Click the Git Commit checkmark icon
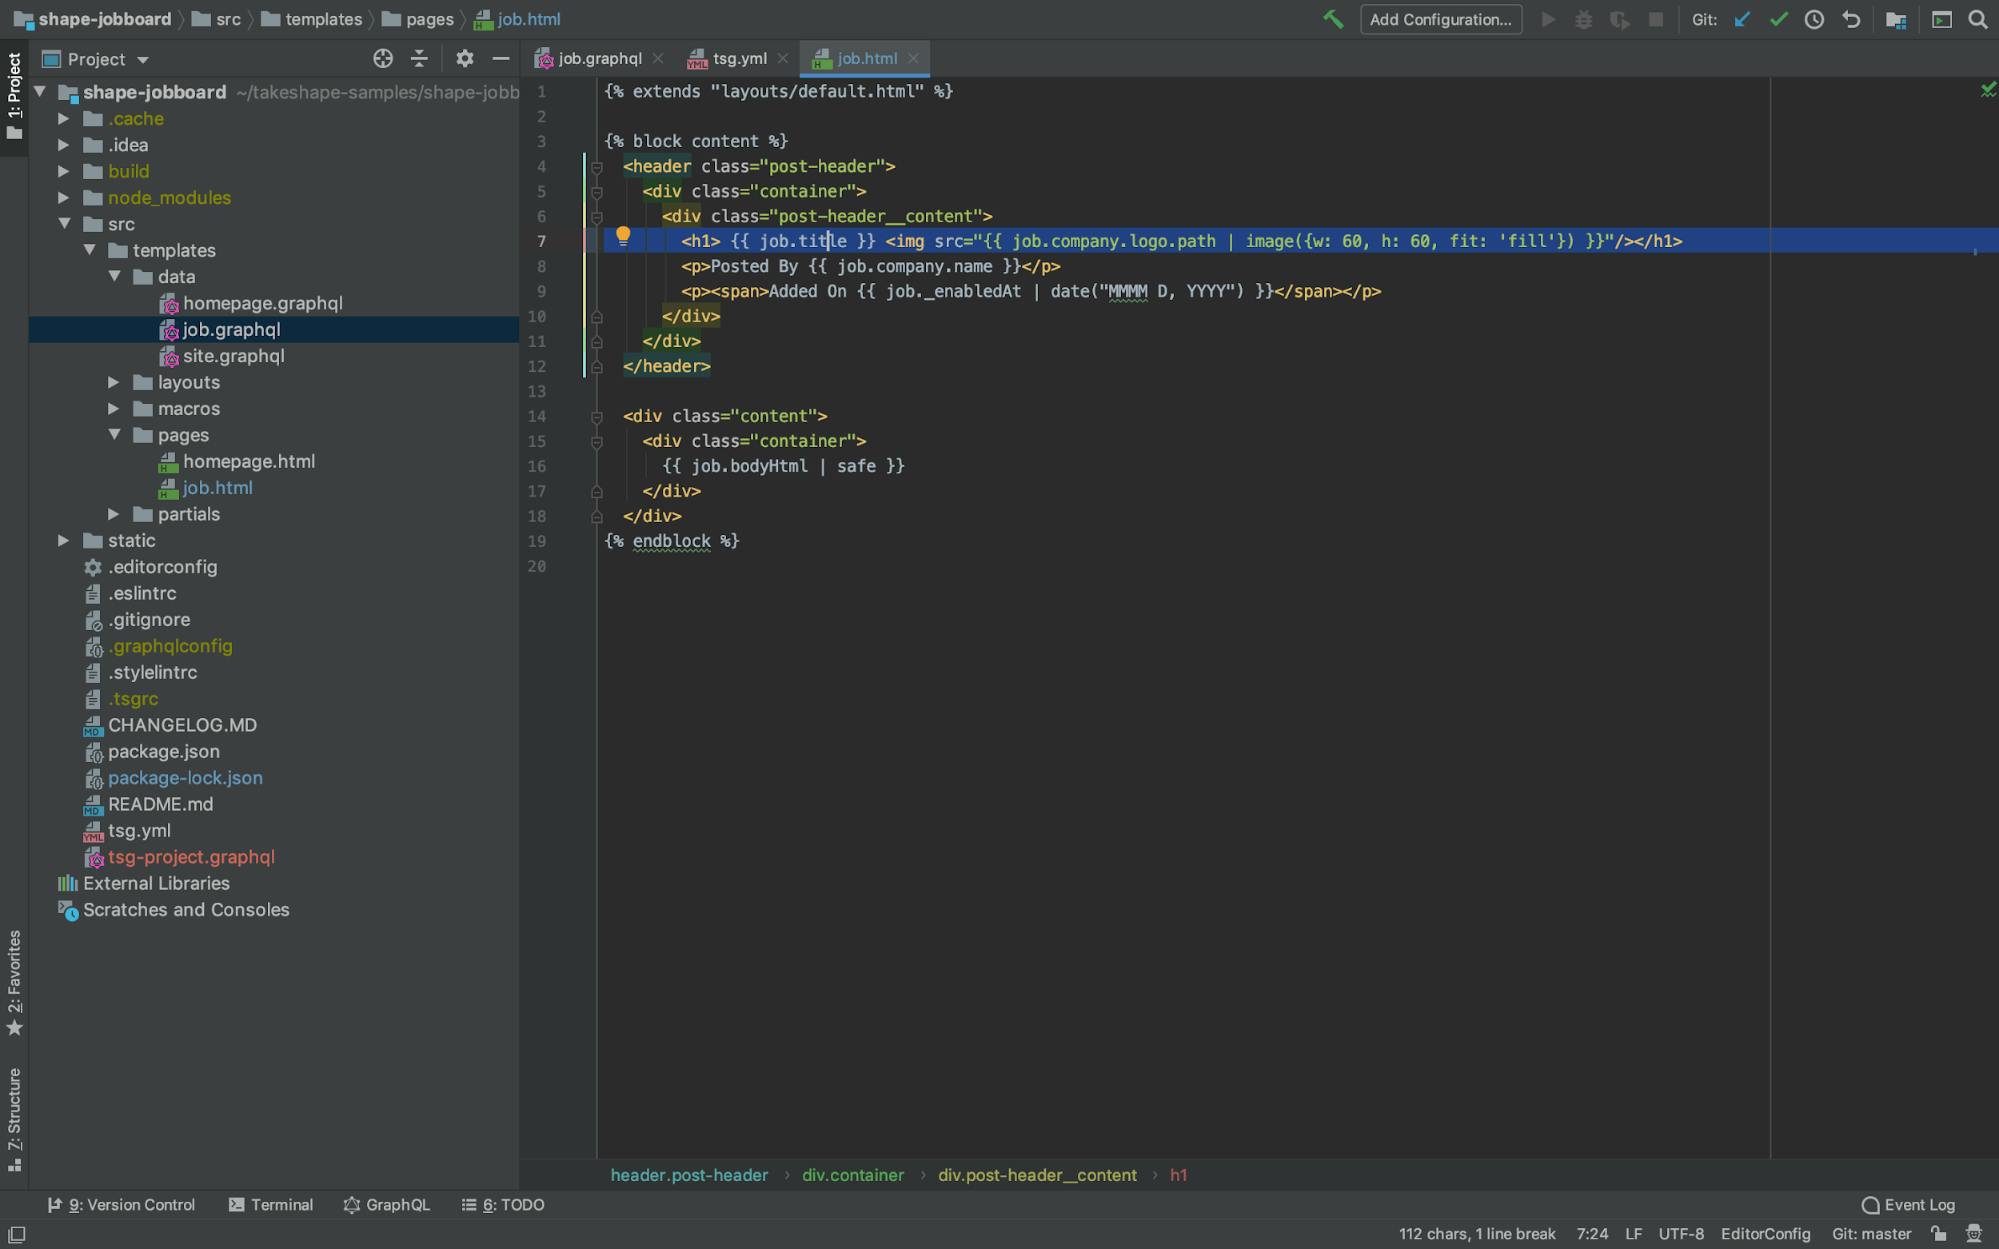This screenshot has width=1999, height=1249. click(x=1778, y=19)
